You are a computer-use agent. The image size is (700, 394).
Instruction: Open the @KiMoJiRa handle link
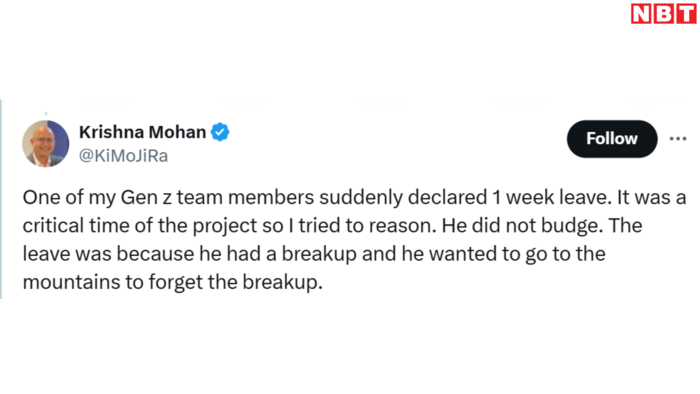point(123,156)
